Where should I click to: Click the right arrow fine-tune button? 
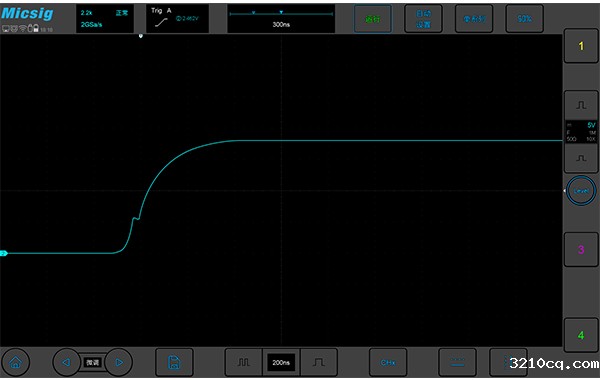119,362
